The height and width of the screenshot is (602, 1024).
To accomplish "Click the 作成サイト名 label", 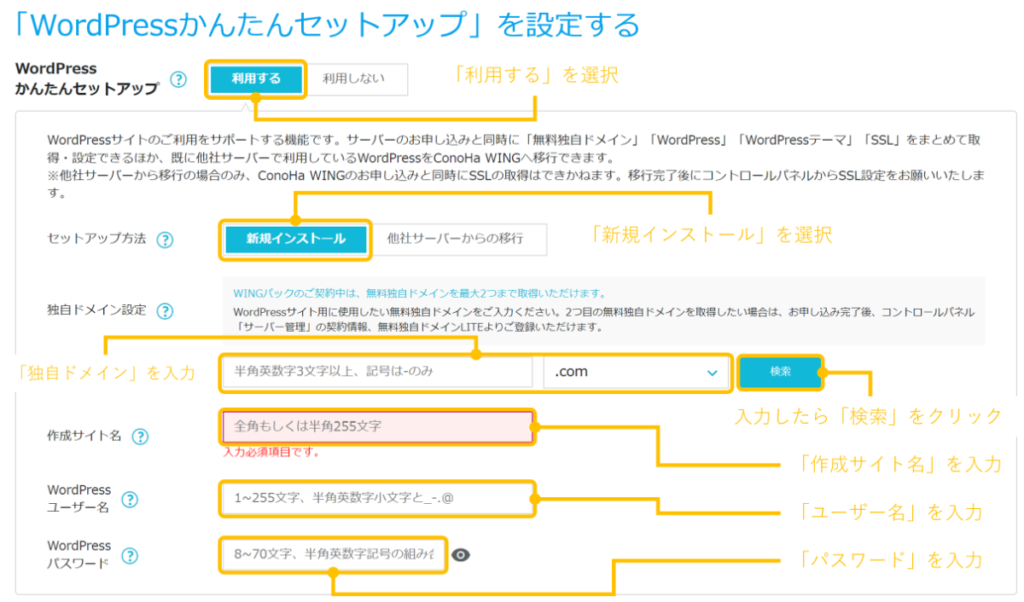I will (84, 436).
